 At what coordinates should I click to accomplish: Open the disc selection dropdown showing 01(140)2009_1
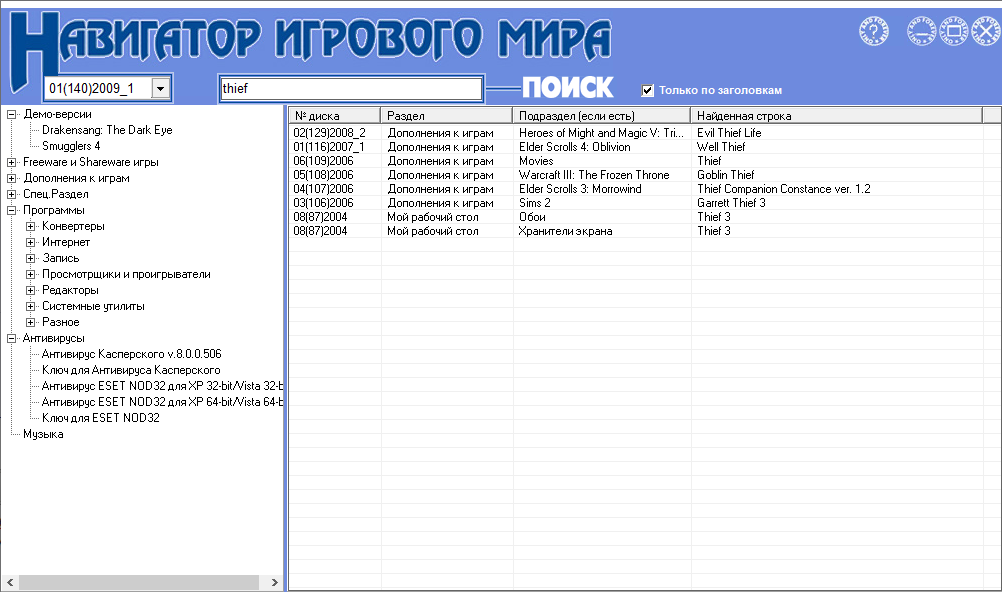pos(160,88)
